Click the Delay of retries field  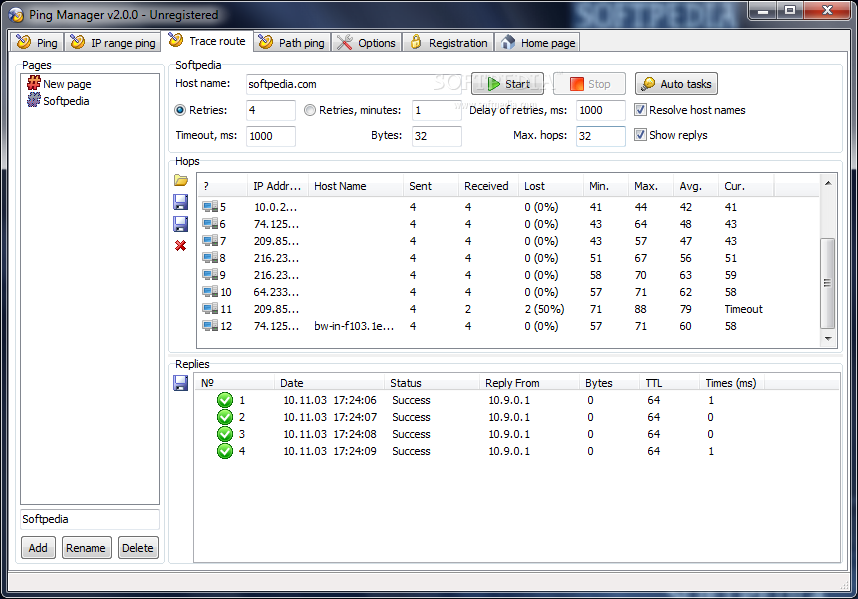[601, 110]
